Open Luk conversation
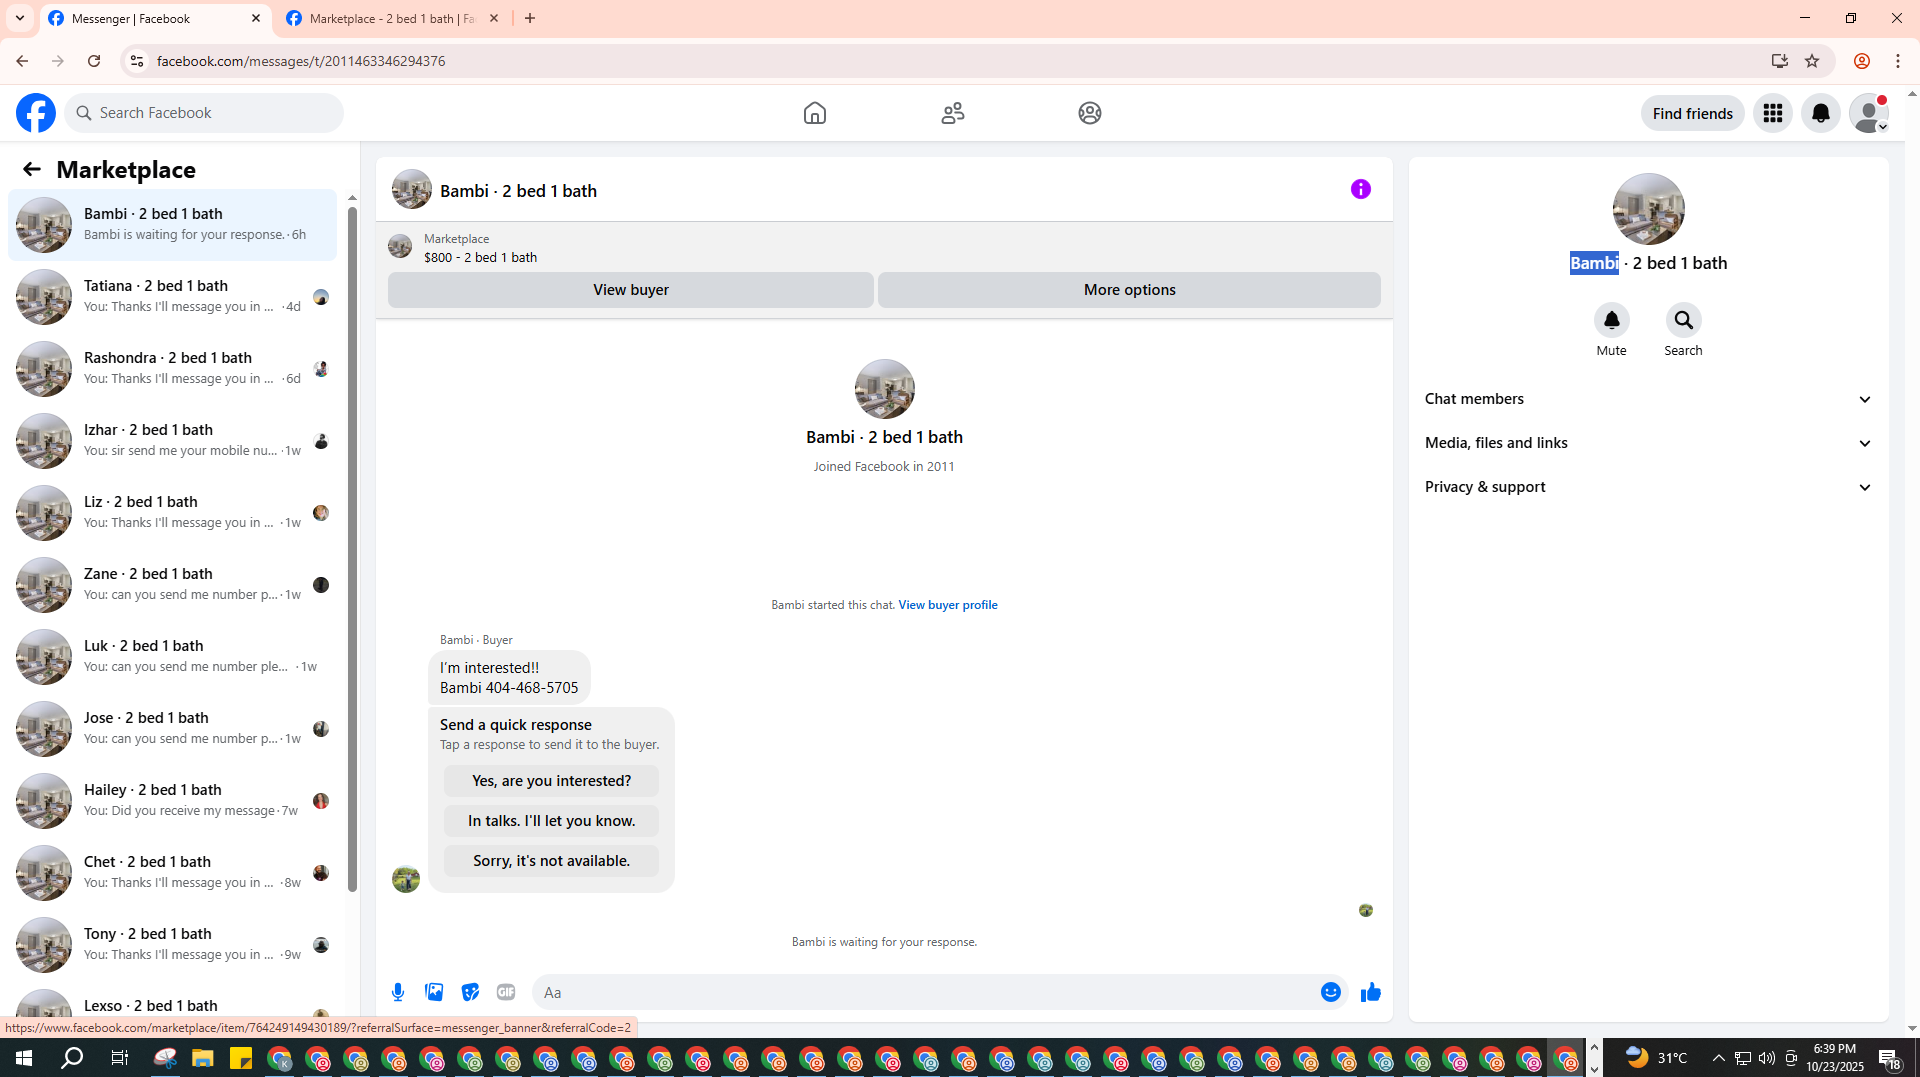1920x1077 pixels. point(173,656)
